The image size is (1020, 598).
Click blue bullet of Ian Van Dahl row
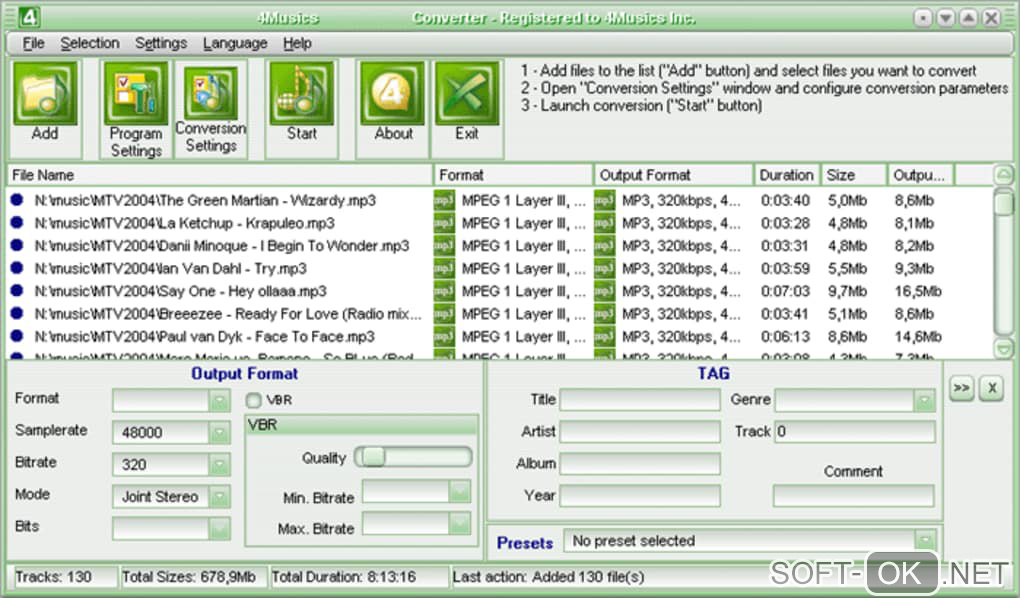click(x=18, y=268)
